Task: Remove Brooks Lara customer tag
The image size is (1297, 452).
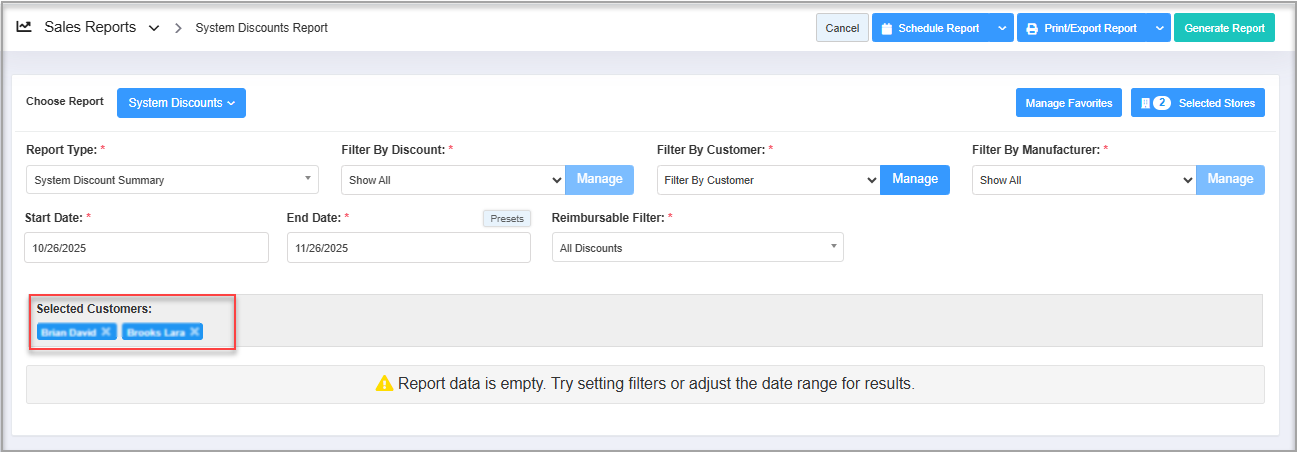Action: click(x=195, y=332)
